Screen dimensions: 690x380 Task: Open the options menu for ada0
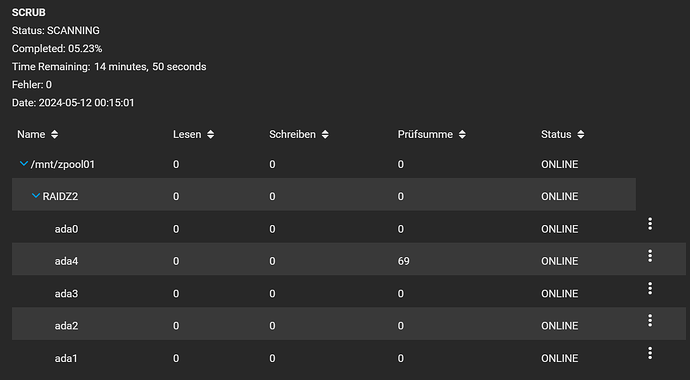coord(650,223)
